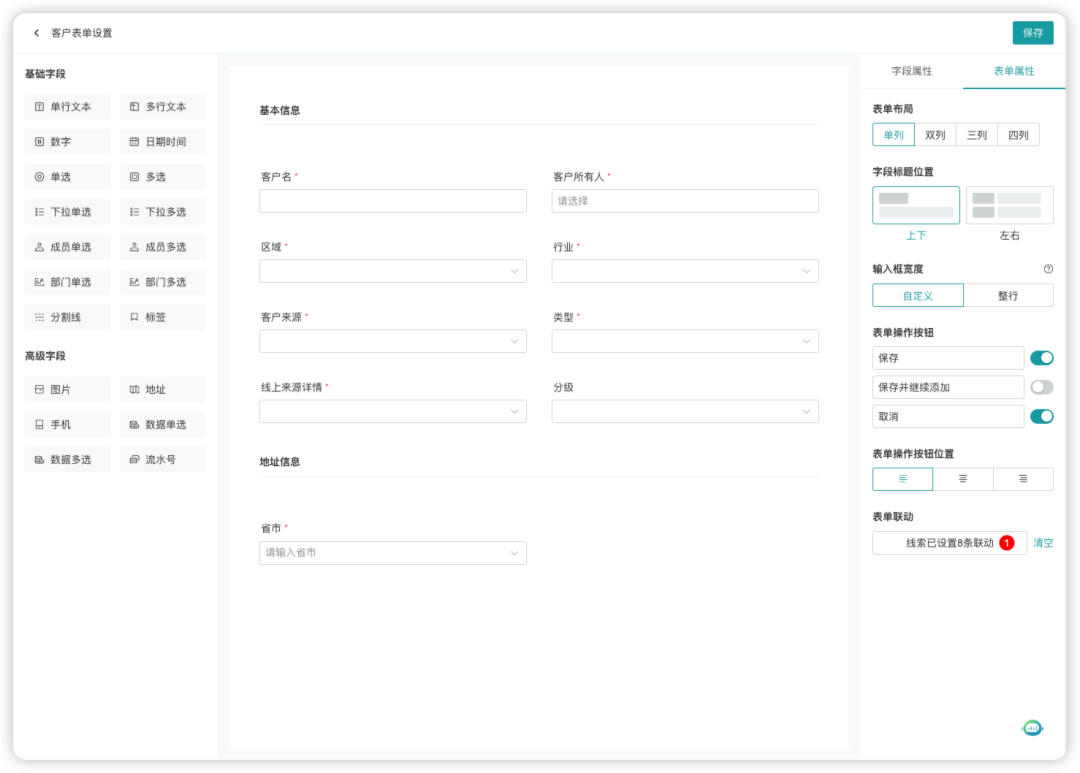Turn off the 取消 form action button
Screen dimensions: 1080x773
1041,416
